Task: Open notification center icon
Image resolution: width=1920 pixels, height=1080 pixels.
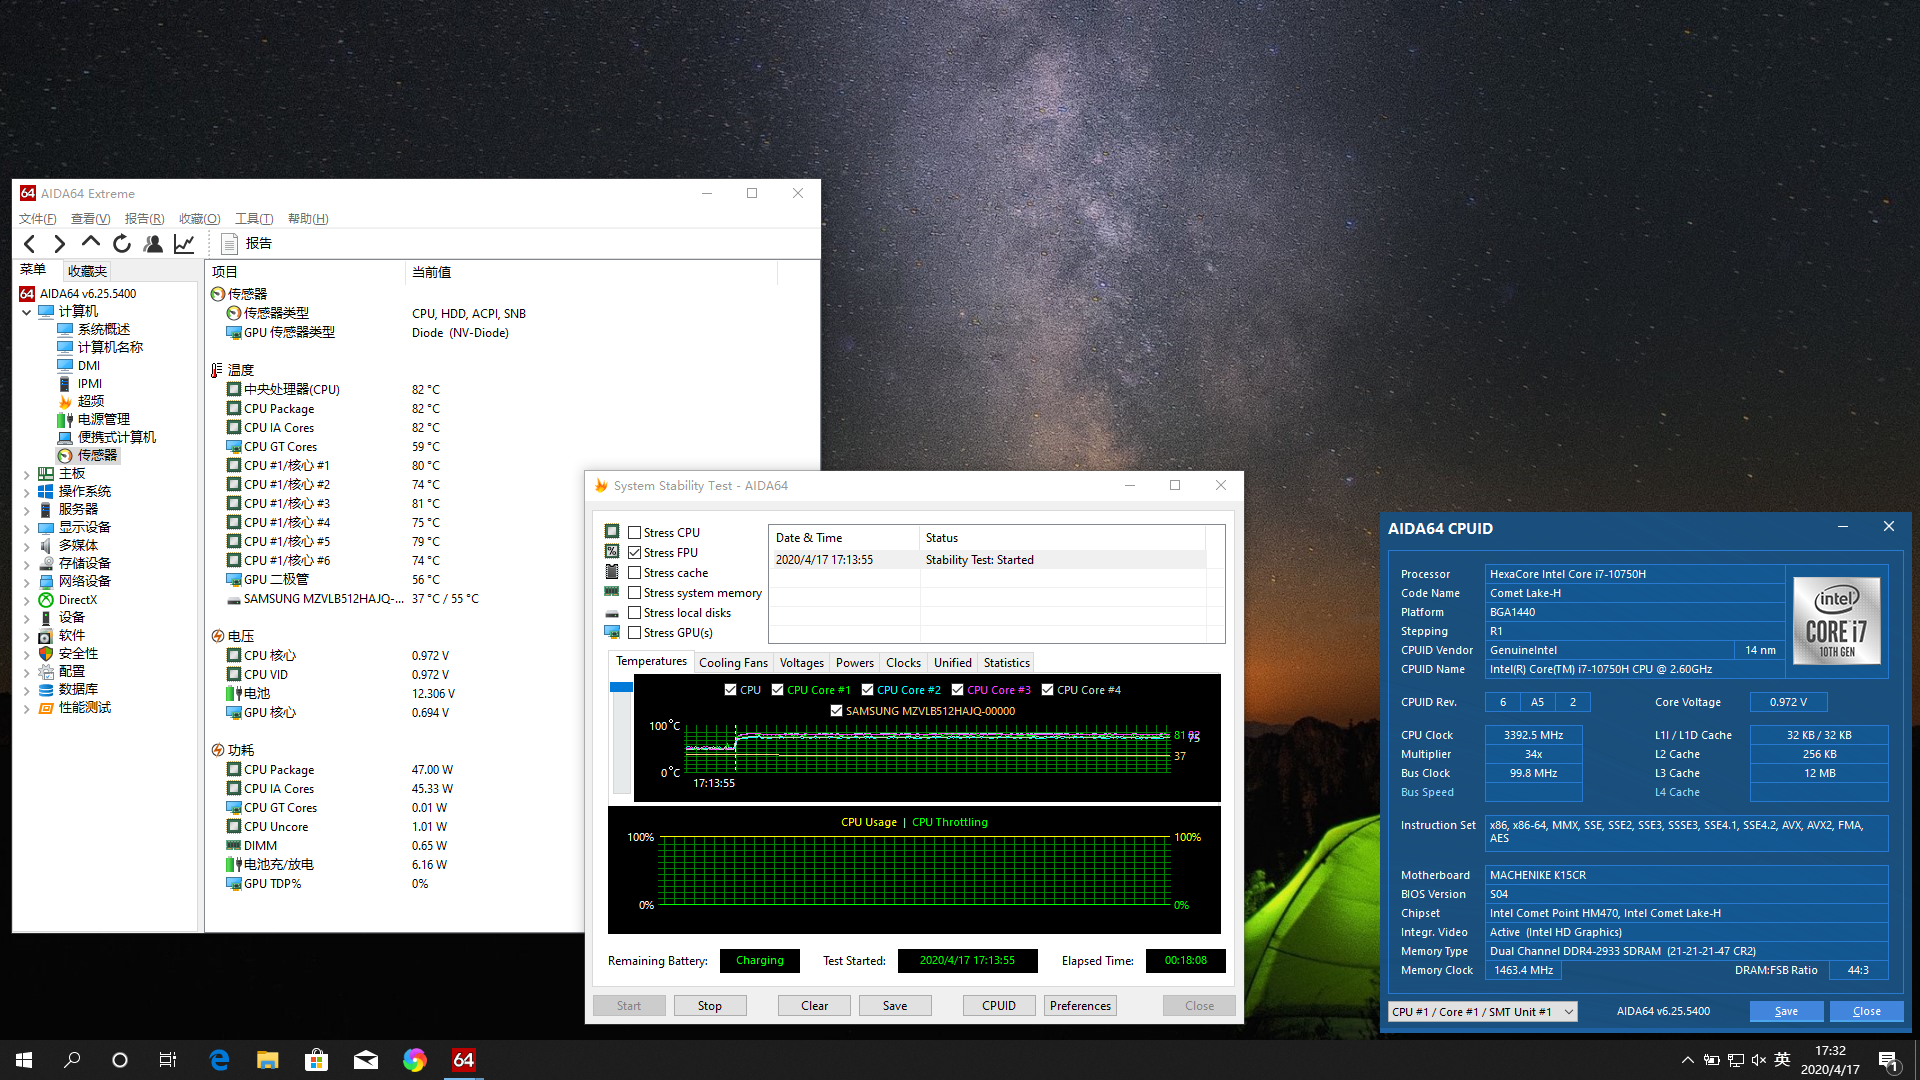Action: click(1889, 1060)
